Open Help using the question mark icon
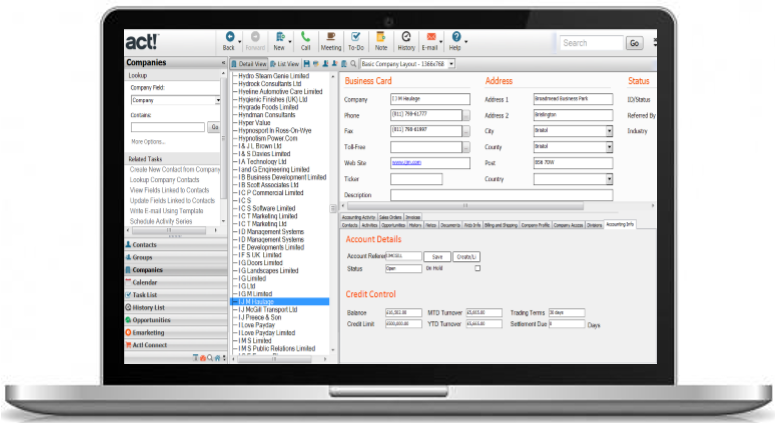This screenshot has height=428, width=778. (x=456, y=37)
